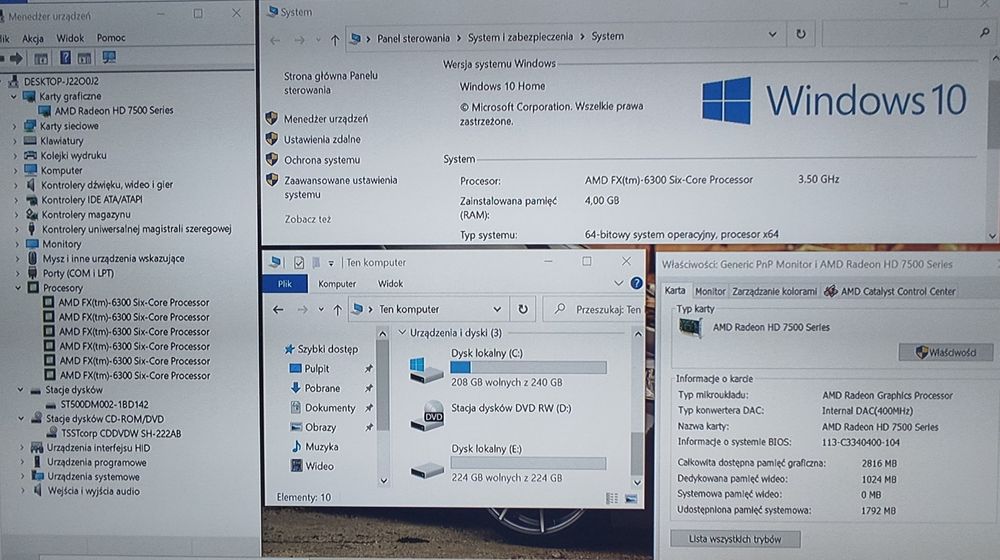
Task: Open address bar history dropdown in System window
Action: coord(772,34)
